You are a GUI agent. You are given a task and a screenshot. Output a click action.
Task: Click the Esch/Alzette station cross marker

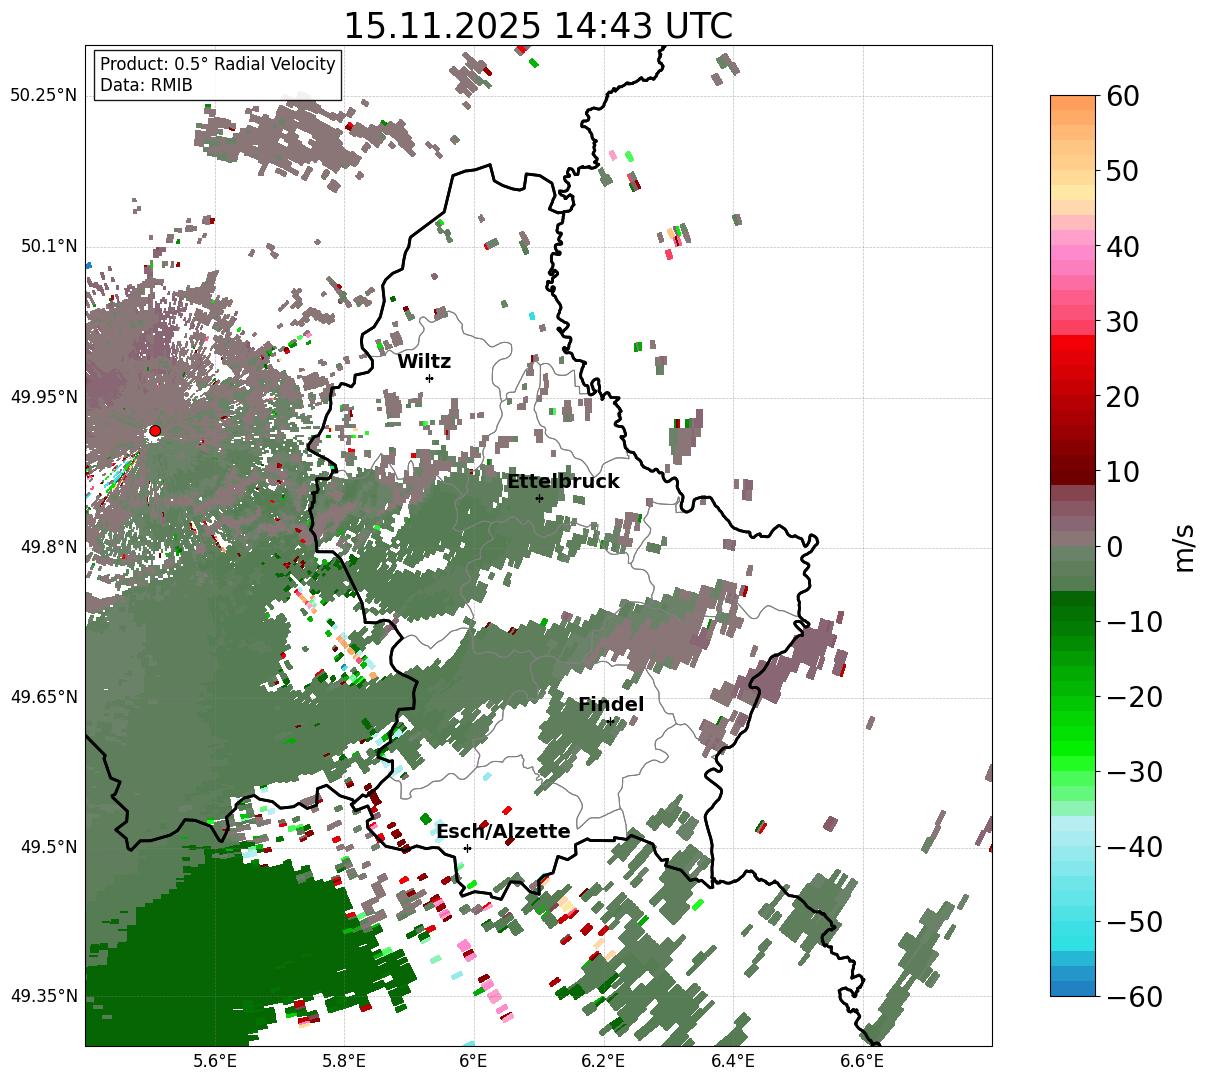coord(467,848)
